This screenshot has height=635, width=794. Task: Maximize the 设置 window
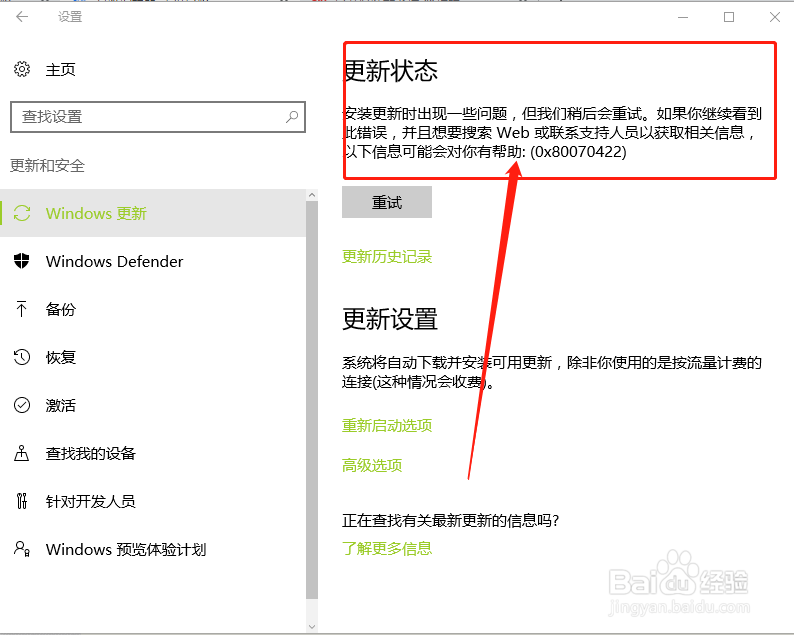[x=729, y=17]
